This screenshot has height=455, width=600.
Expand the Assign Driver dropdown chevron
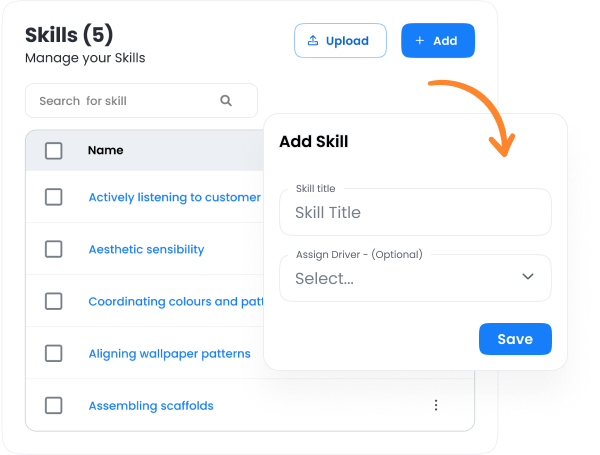tap(528, 277)
